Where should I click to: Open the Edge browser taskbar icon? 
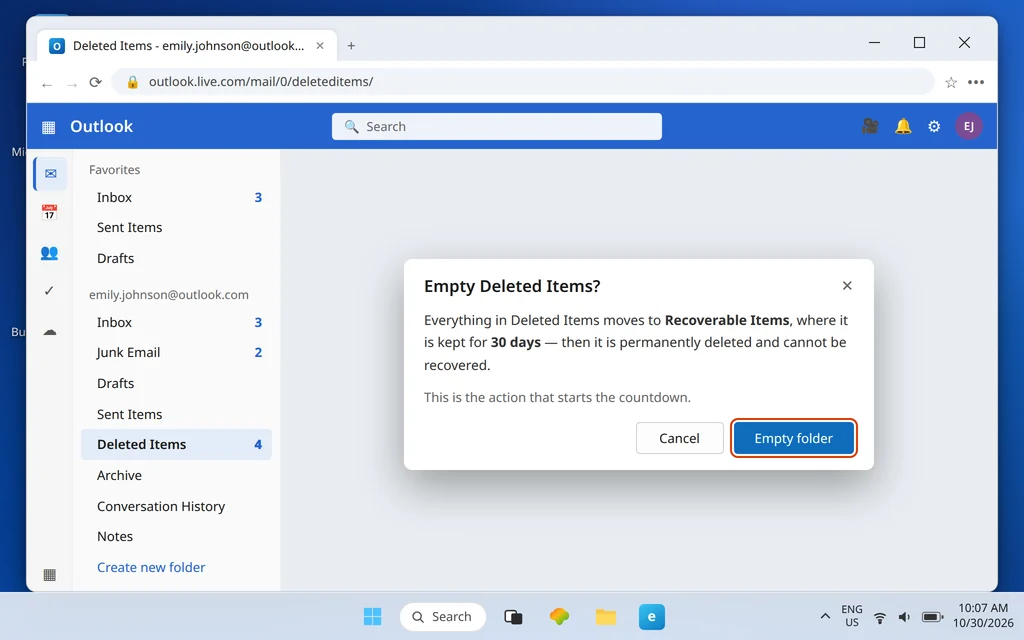coord(652,616)
